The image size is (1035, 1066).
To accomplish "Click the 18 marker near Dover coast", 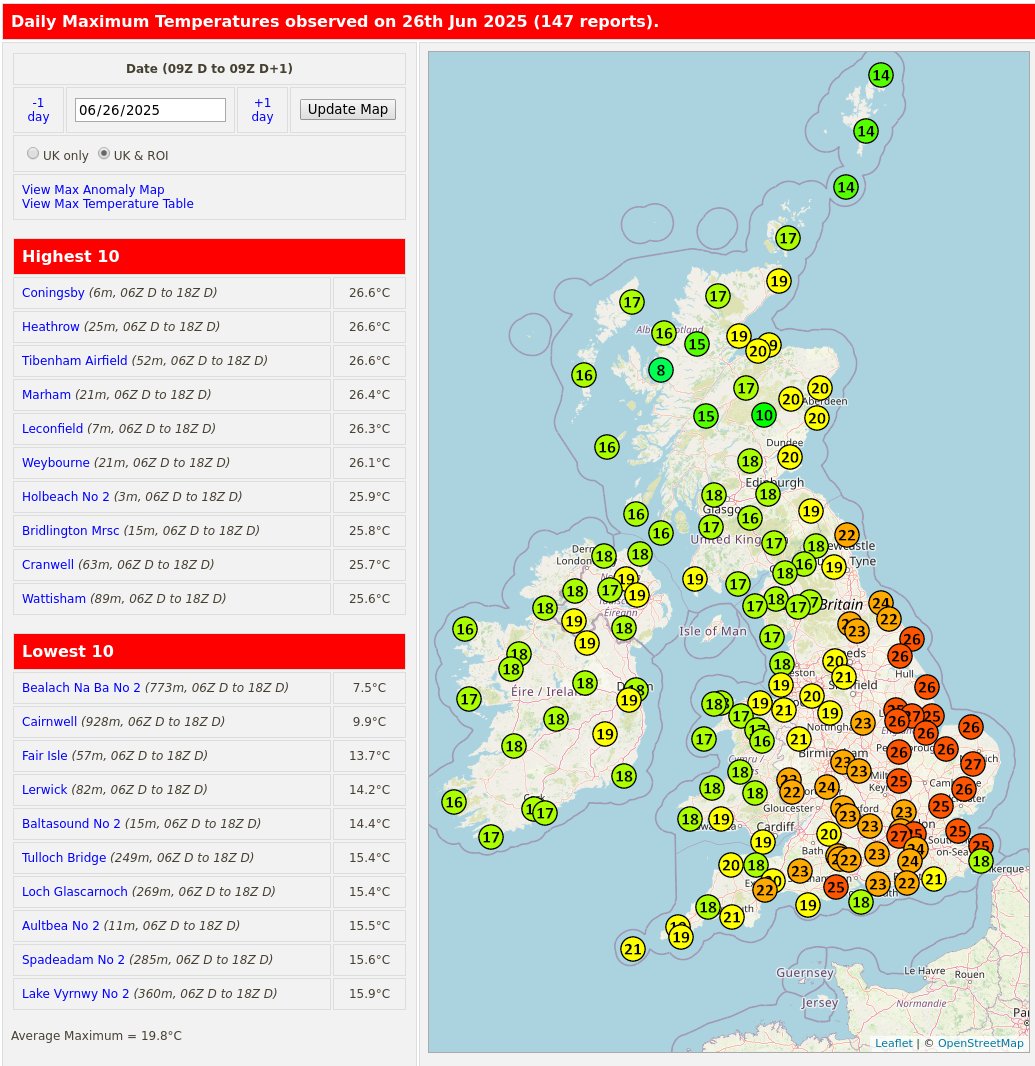I will (x=981, y=861).
